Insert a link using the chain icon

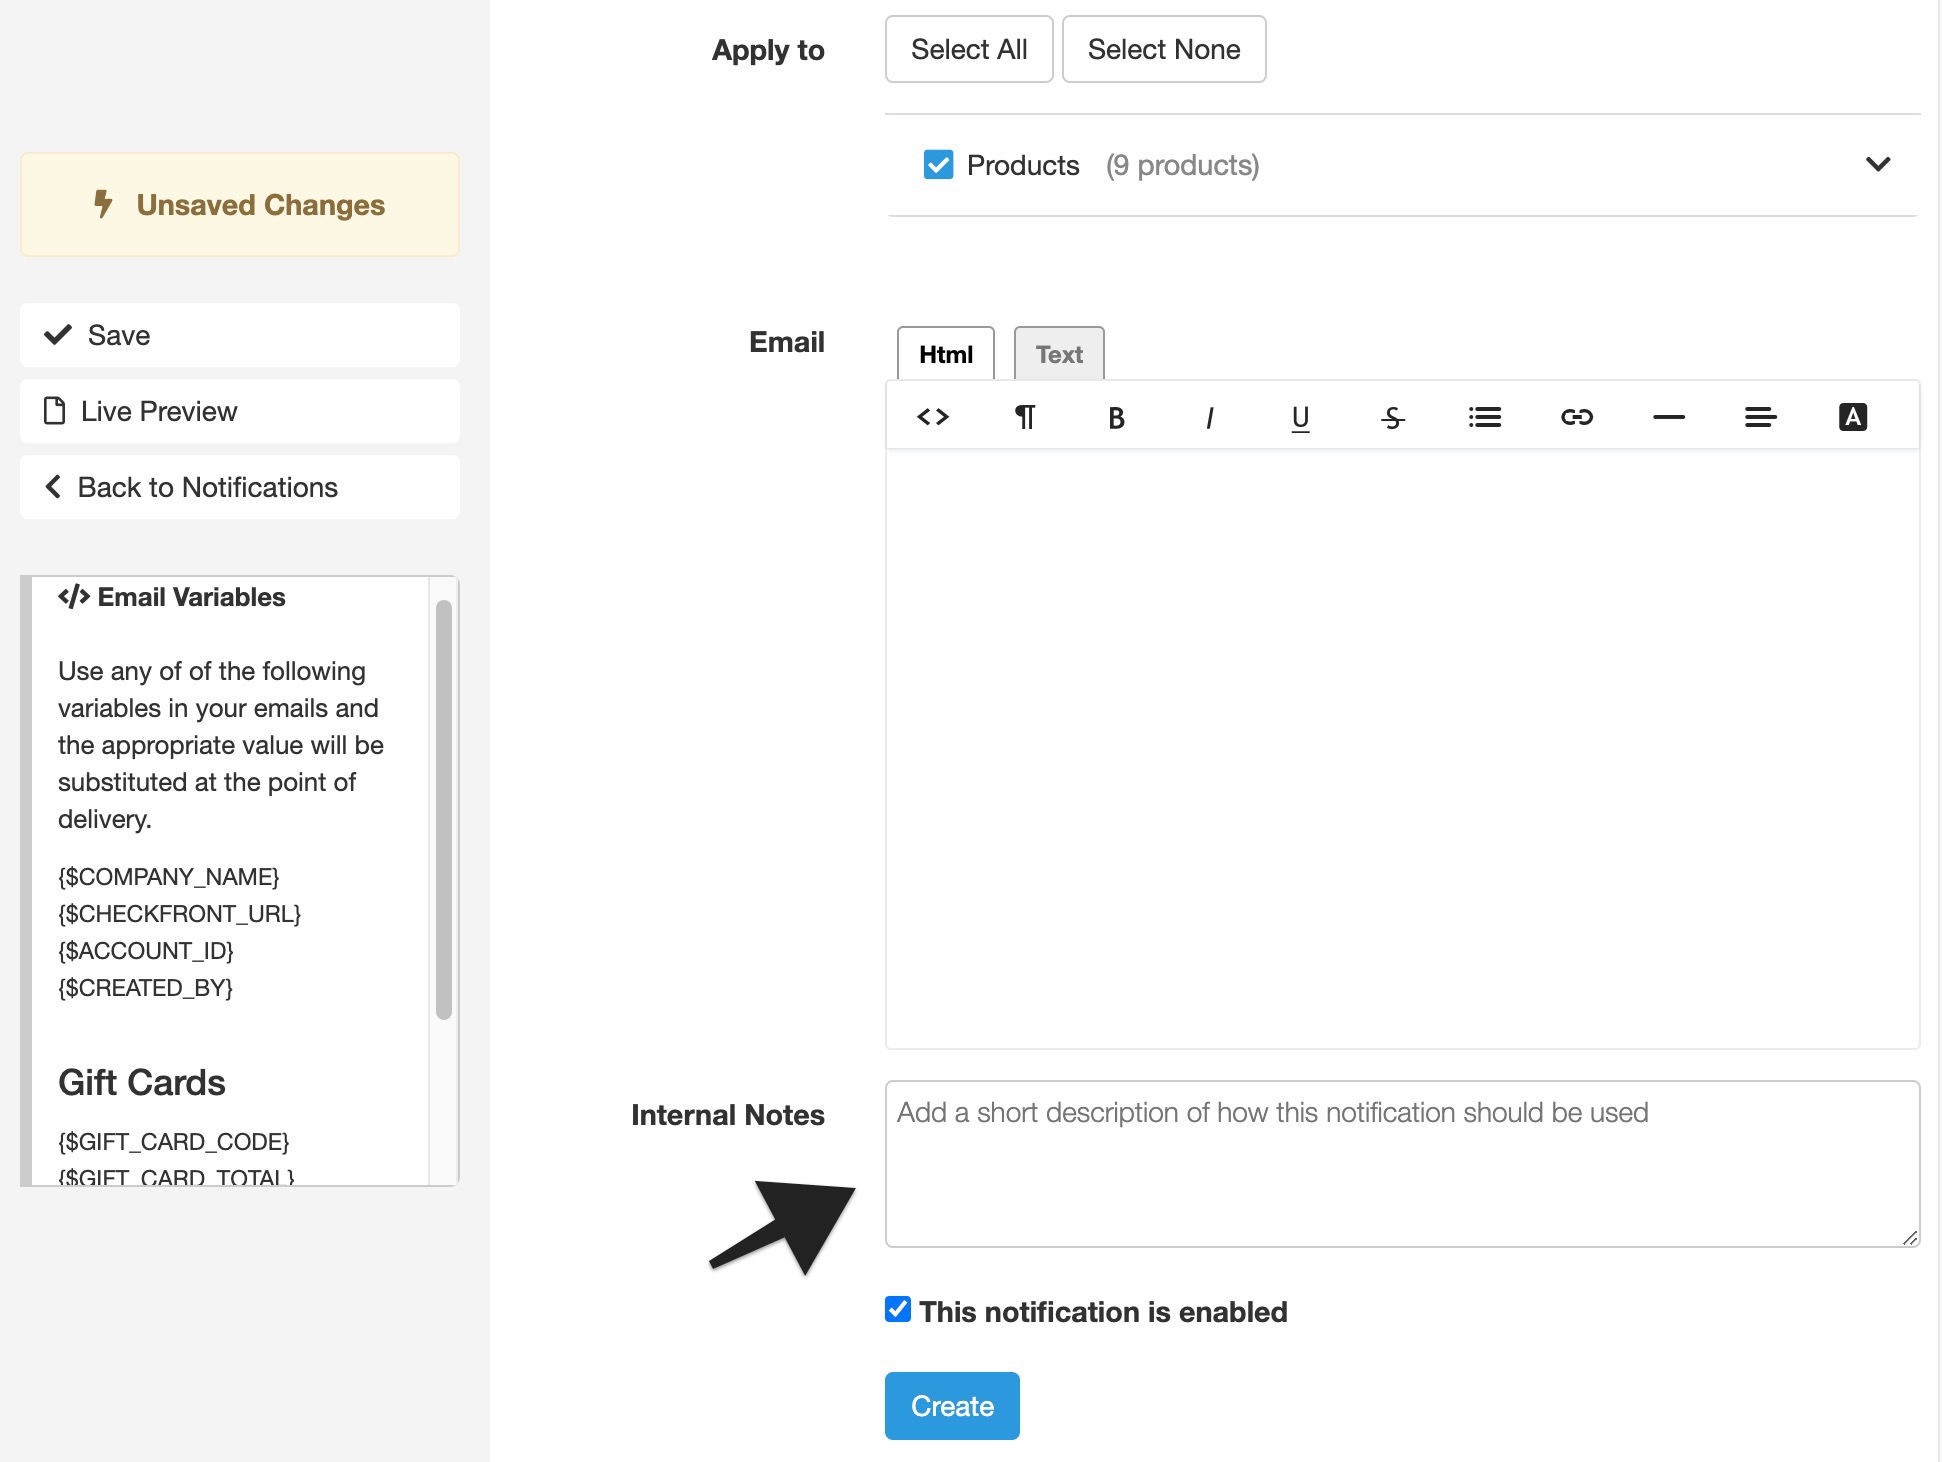(x=1577, y=417)
